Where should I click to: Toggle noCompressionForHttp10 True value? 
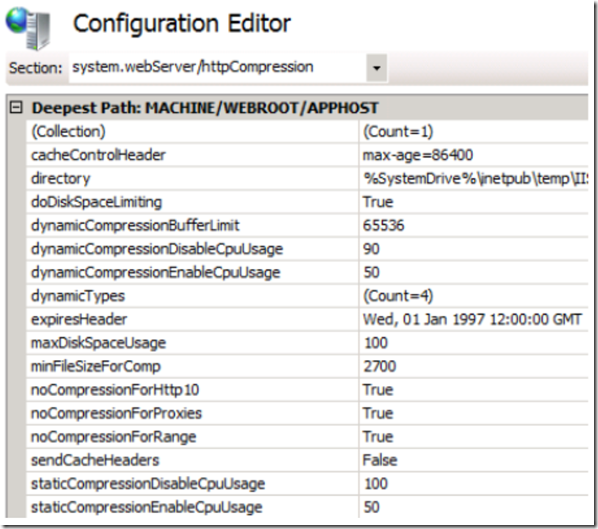coord(378,390)
